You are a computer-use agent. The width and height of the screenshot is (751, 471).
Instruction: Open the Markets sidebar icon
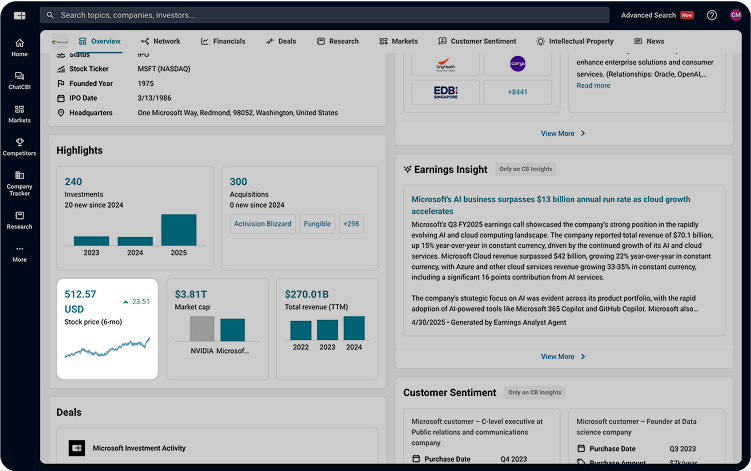19,113
